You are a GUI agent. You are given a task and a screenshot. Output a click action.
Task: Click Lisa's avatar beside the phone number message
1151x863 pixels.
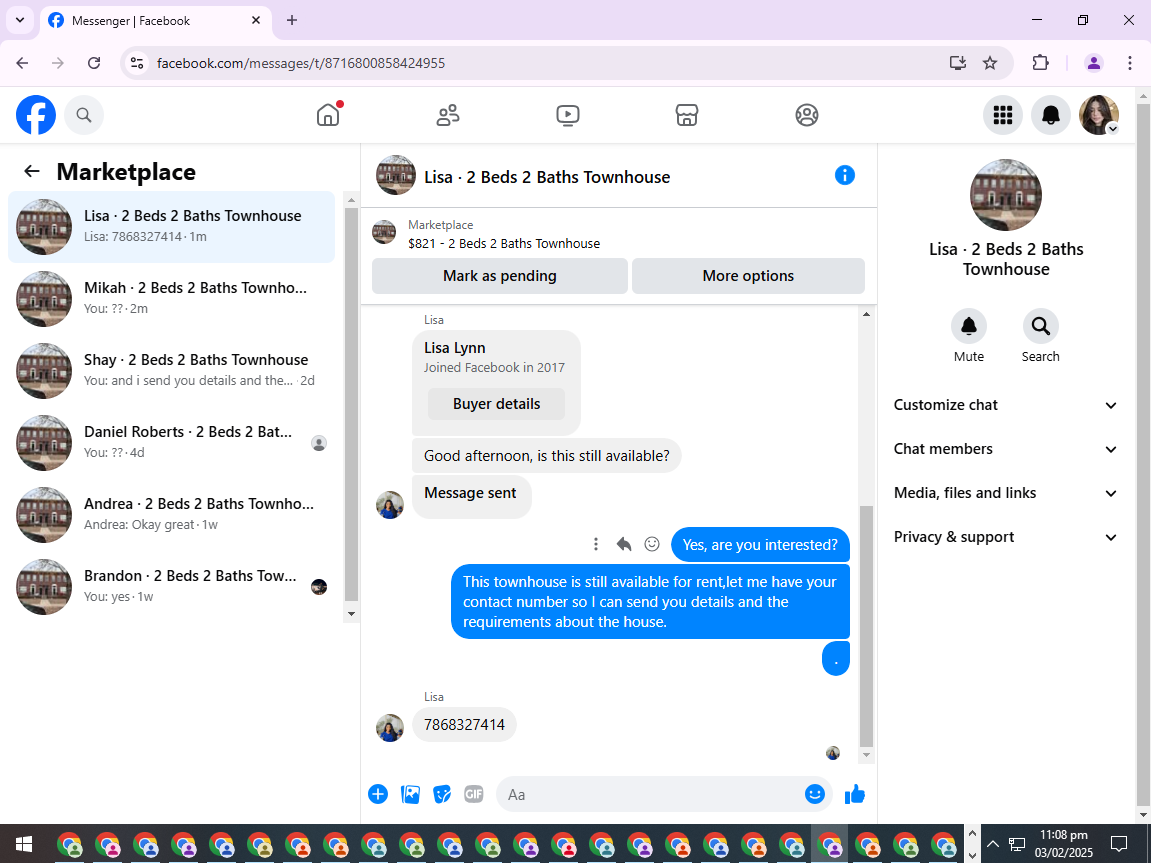[x=390, y=728]
